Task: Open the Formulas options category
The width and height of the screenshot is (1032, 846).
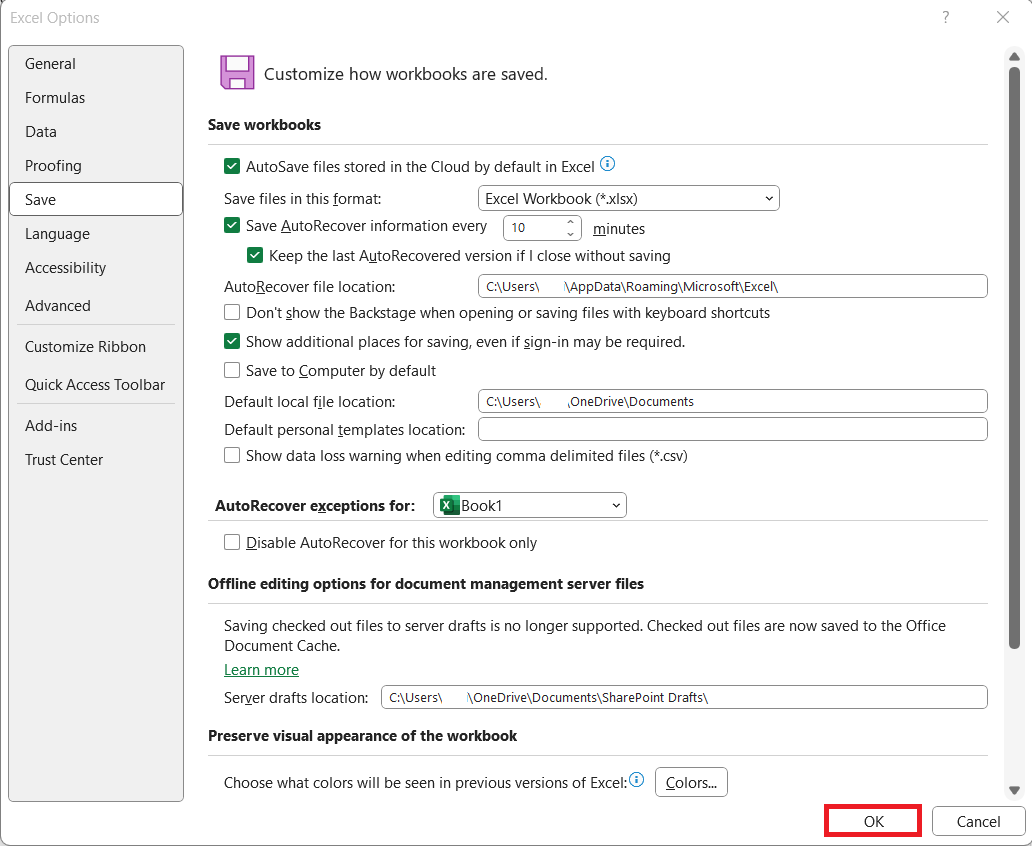Action: 96,98
